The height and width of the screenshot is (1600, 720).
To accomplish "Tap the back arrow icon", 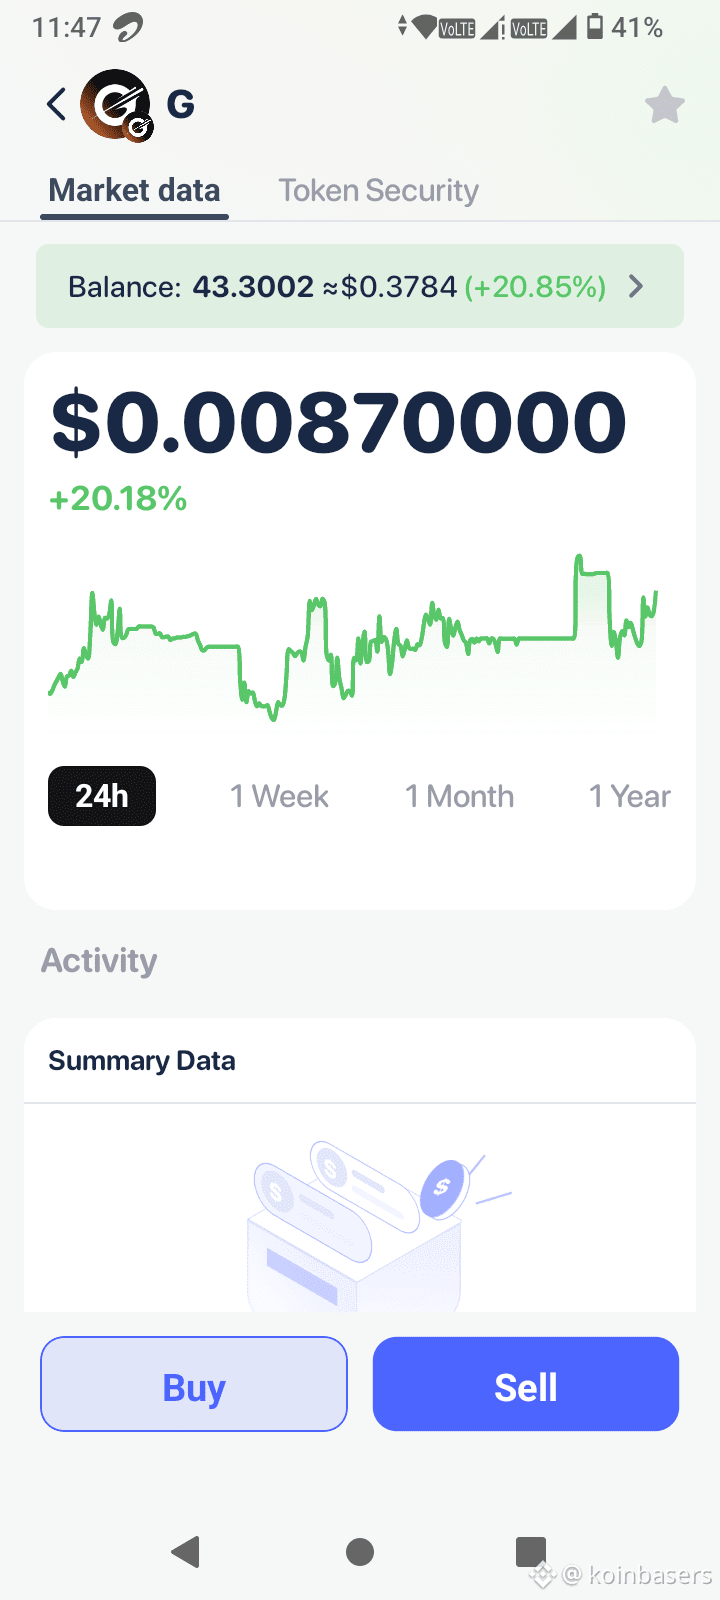I will tap(56, 104).
